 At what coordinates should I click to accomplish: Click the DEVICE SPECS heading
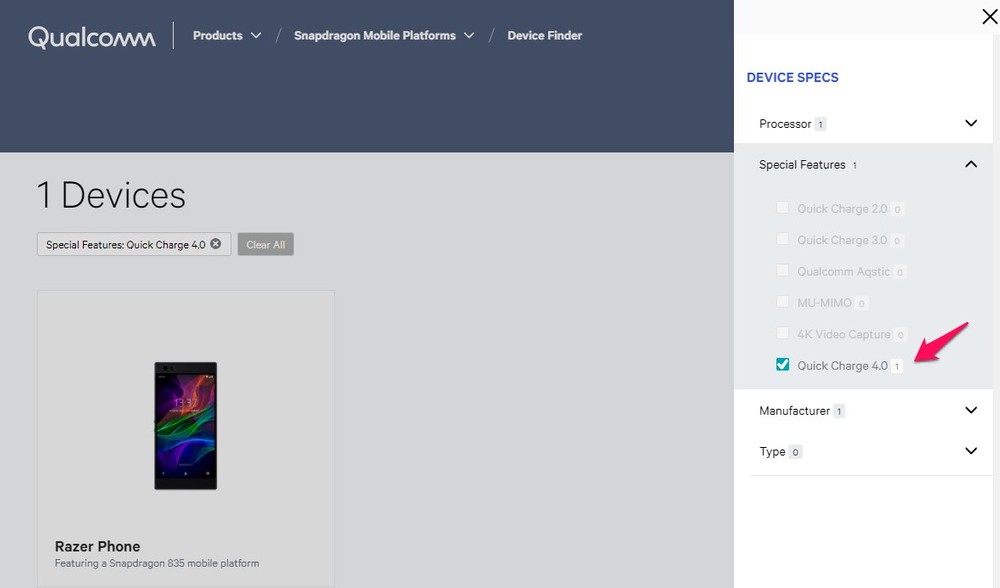click(792, 77)
